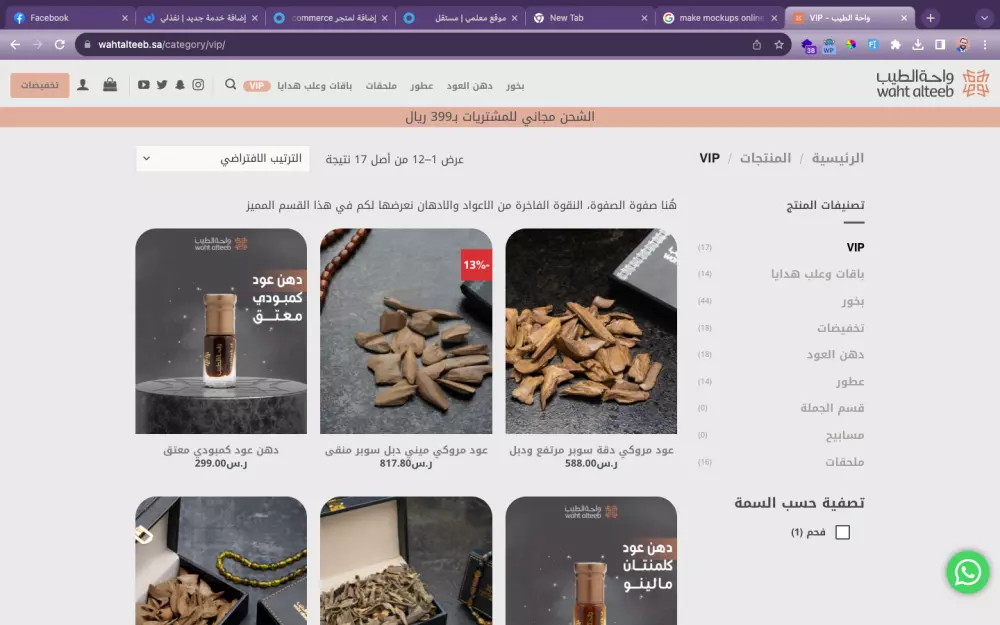
Task: Check the فحم attribute filter checkbox
Action: [843, 532]
